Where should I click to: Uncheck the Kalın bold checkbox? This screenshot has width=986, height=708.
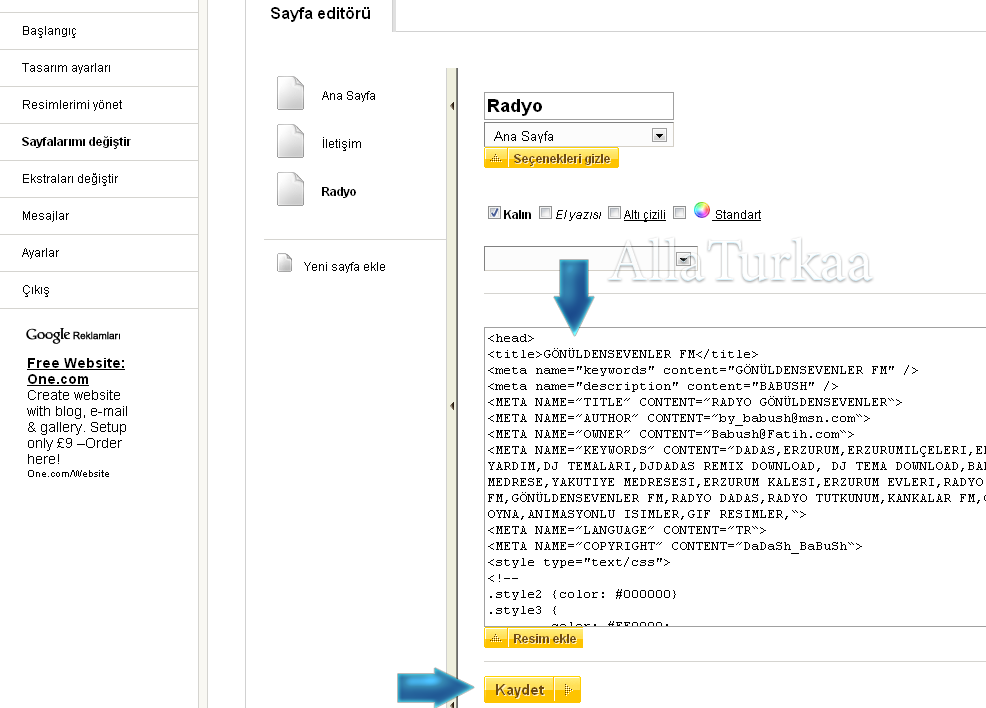pyautogui.click(x=494, y=213)
